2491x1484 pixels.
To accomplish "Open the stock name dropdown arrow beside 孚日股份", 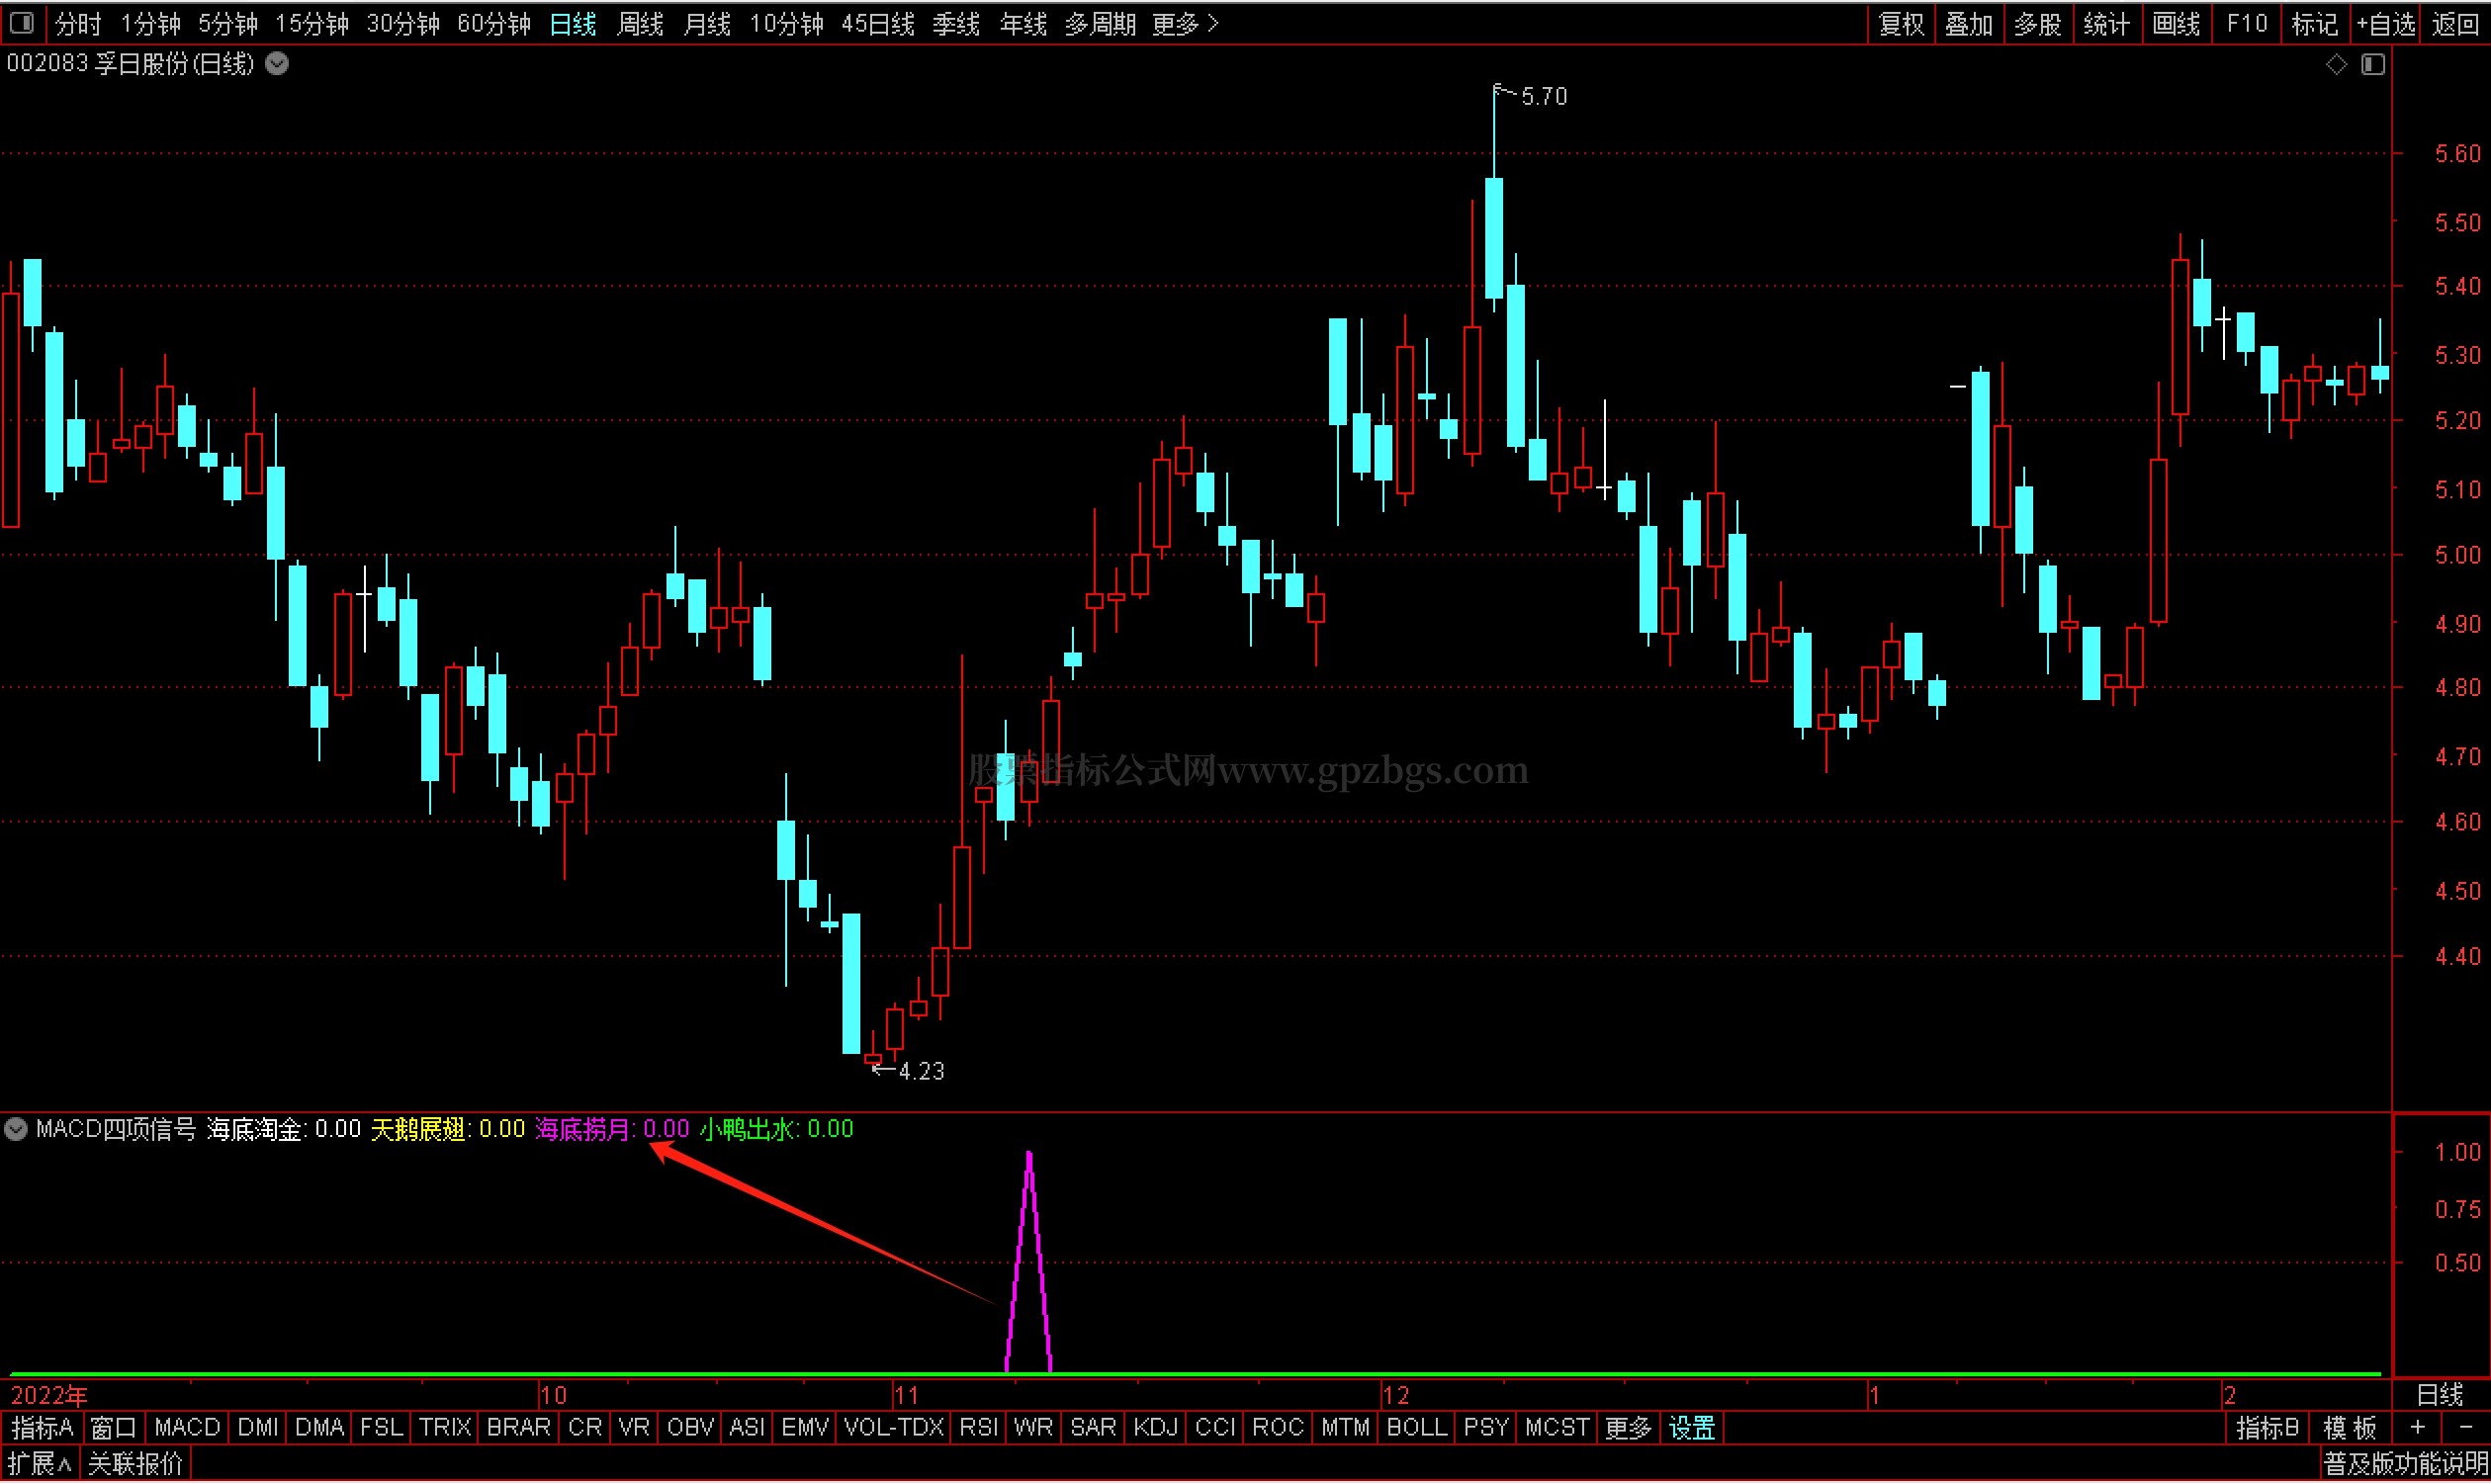I will (278, 64).
